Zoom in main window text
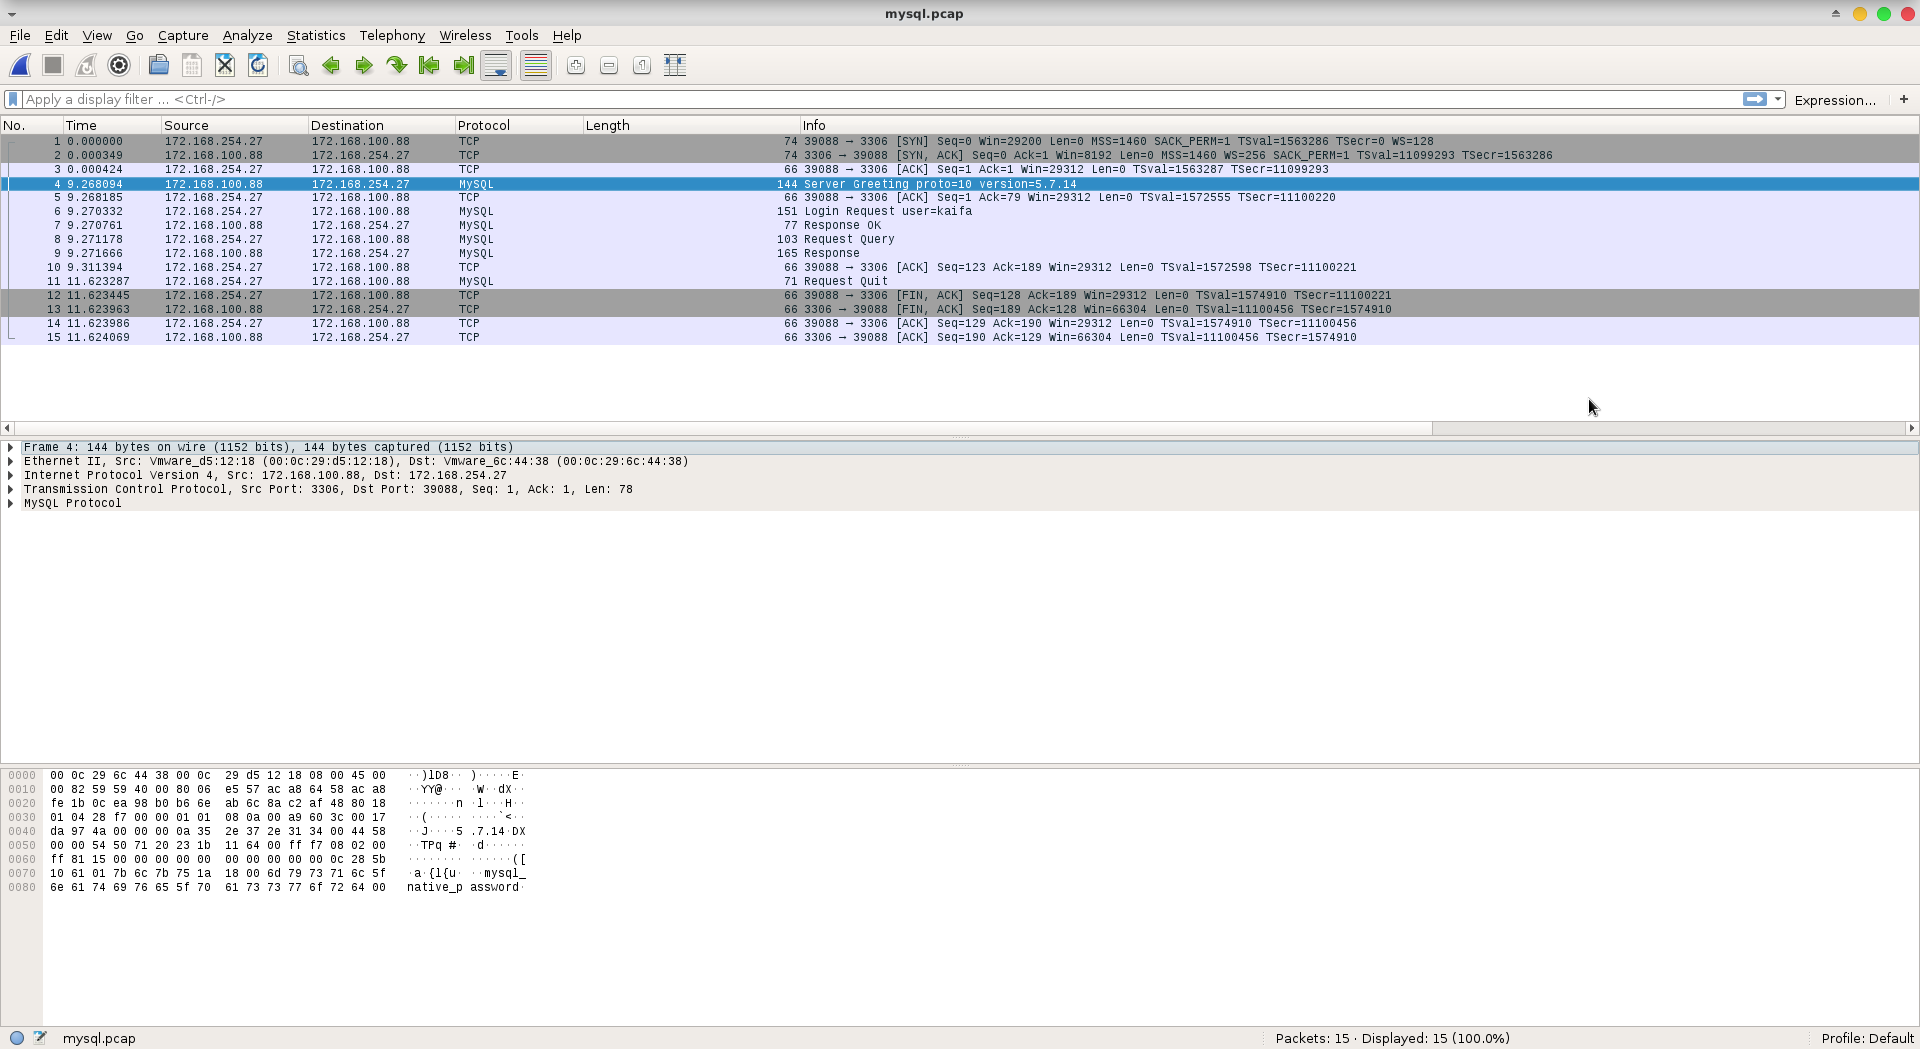Image resolution: width=1920 pixels, height=1049 pixels. (x=576, y=66)
